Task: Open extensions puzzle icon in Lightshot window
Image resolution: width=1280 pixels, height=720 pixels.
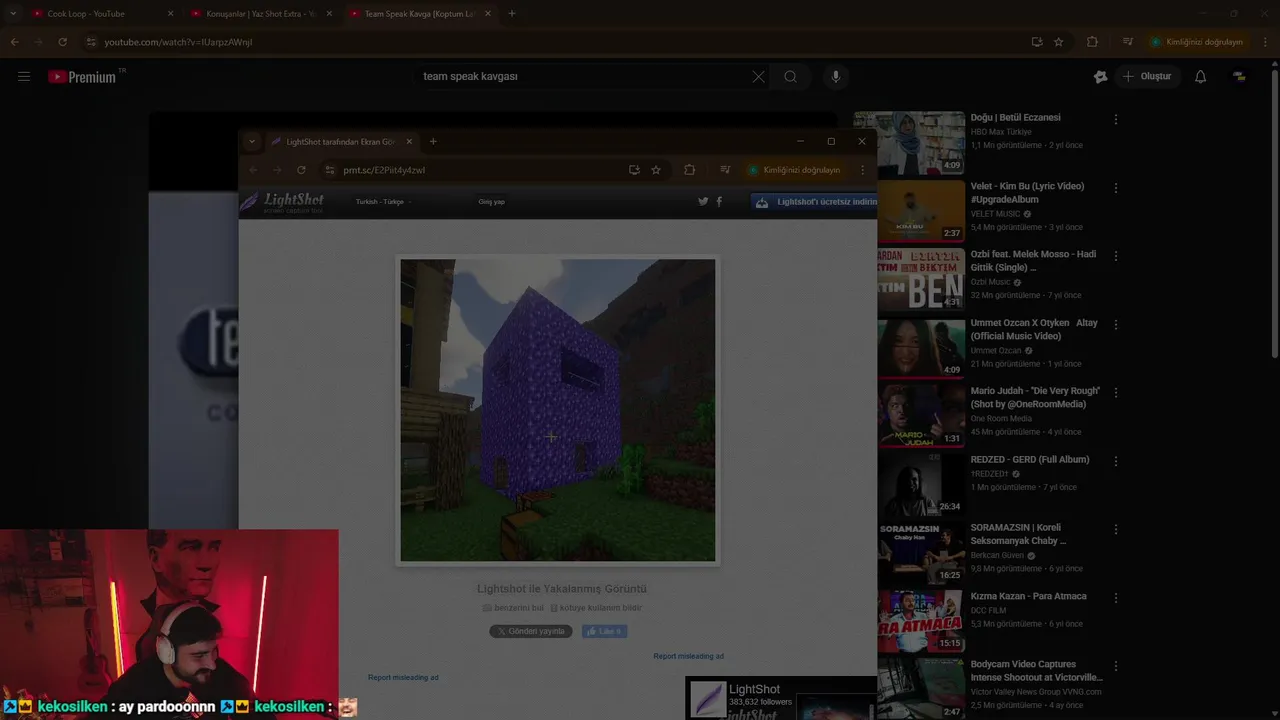Action: click(689, 170)
